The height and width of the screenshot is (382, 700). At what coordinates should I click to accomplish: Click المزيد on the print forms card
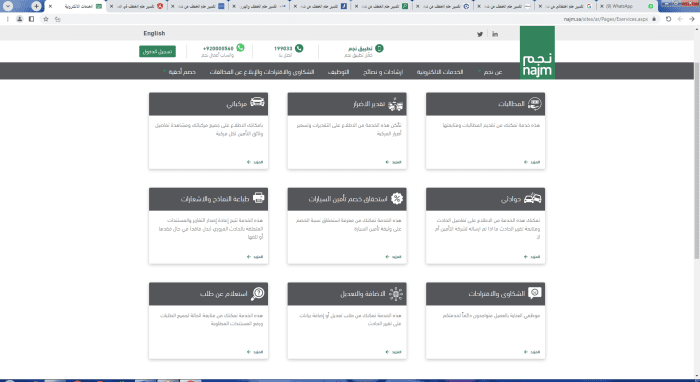[x=255, y=257]
